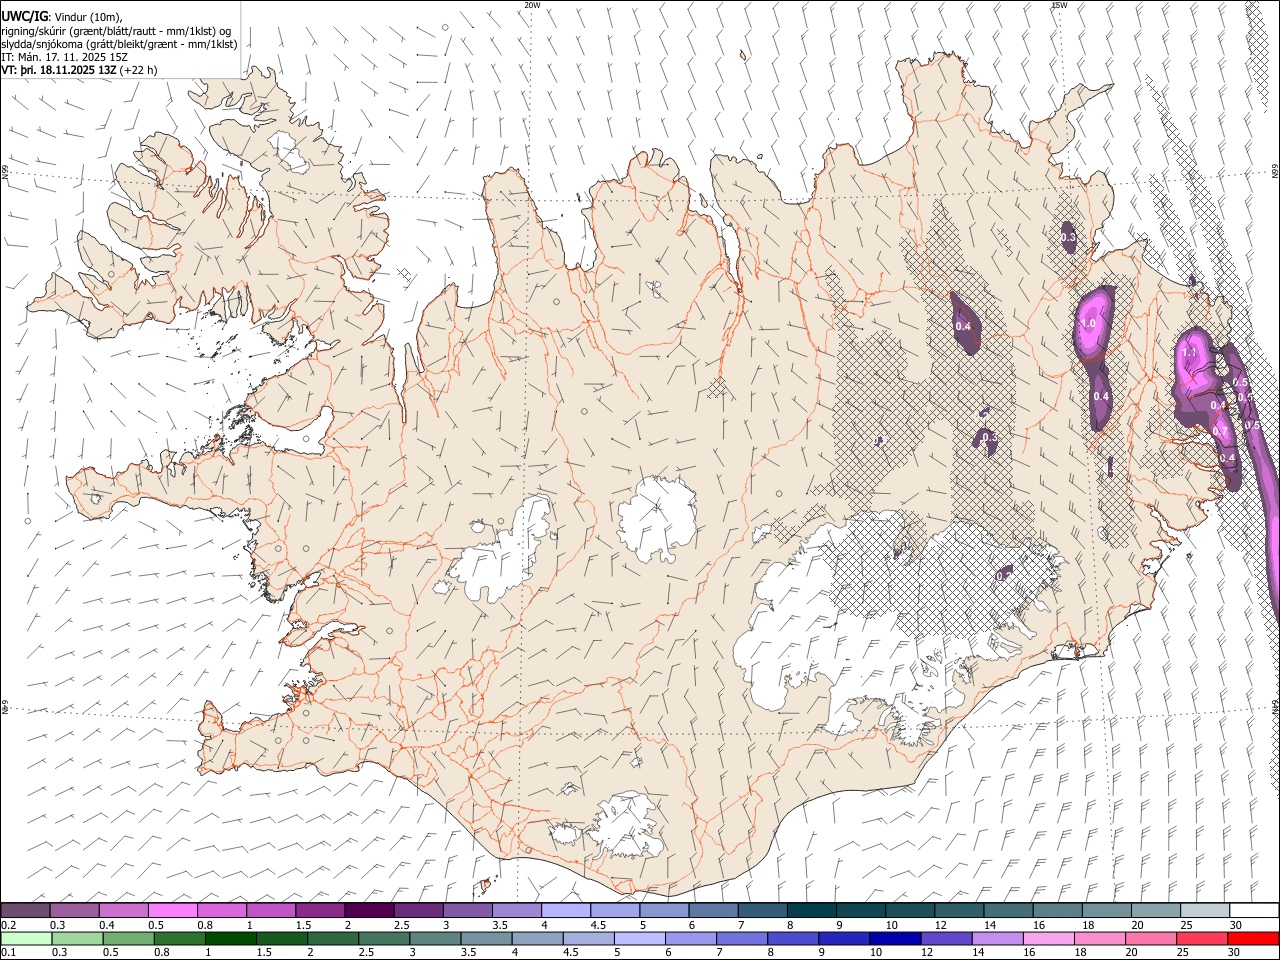Pick the bright red rain swatch at 30

point(1254,938)
